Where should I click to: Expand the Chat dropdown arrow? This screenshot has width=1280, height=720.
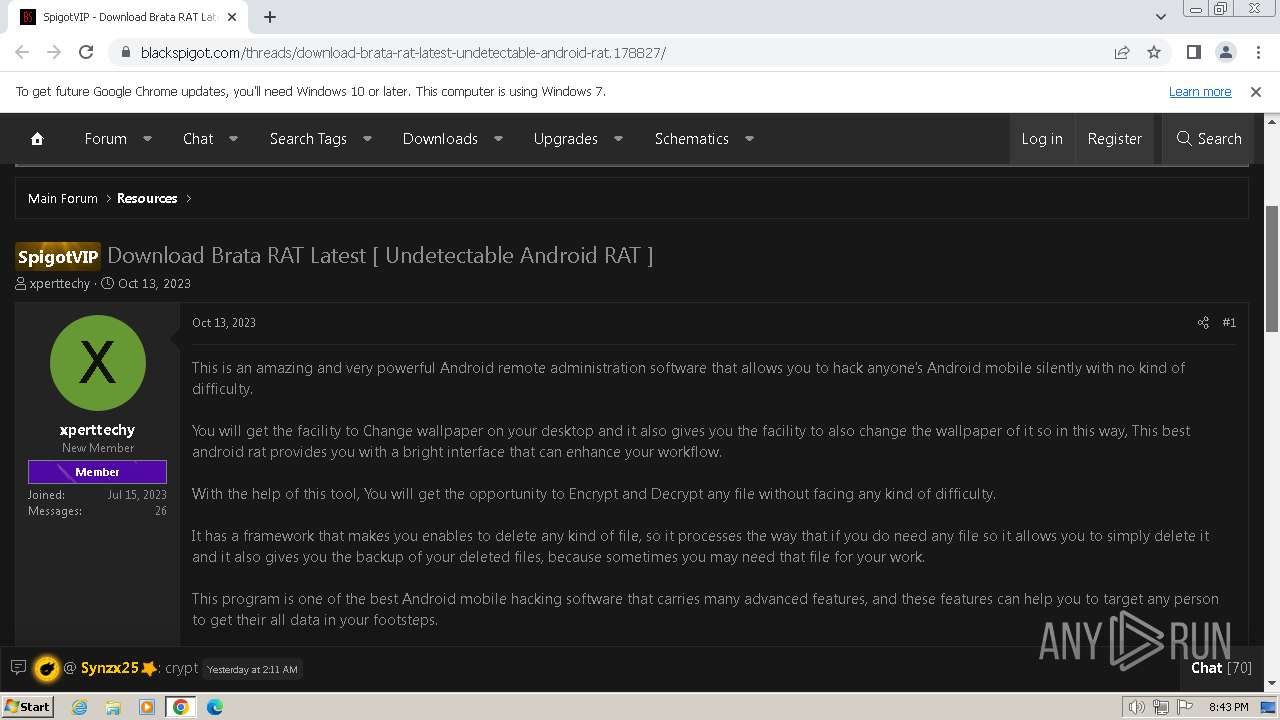point(233,139)
